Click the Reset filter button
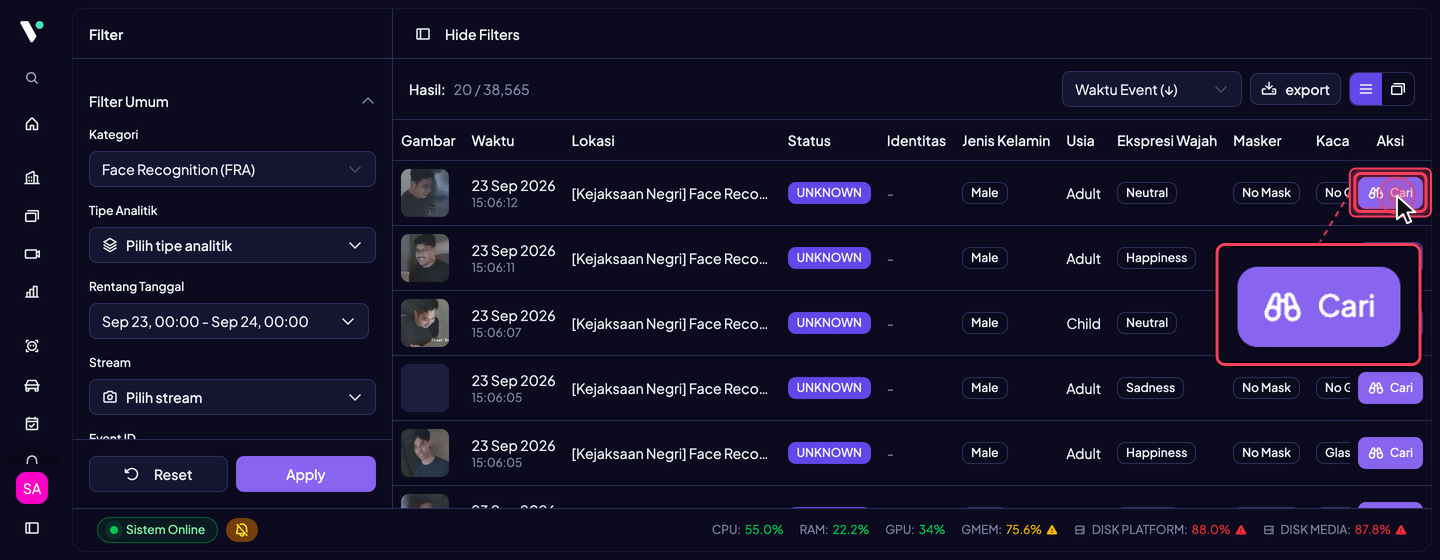 (158, 474)
